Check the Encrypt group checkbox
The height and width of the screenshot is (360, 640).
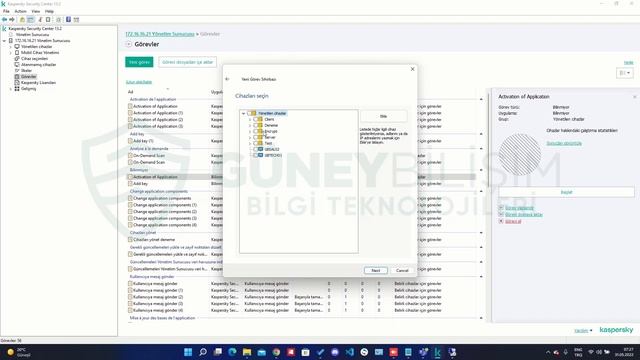256,131
